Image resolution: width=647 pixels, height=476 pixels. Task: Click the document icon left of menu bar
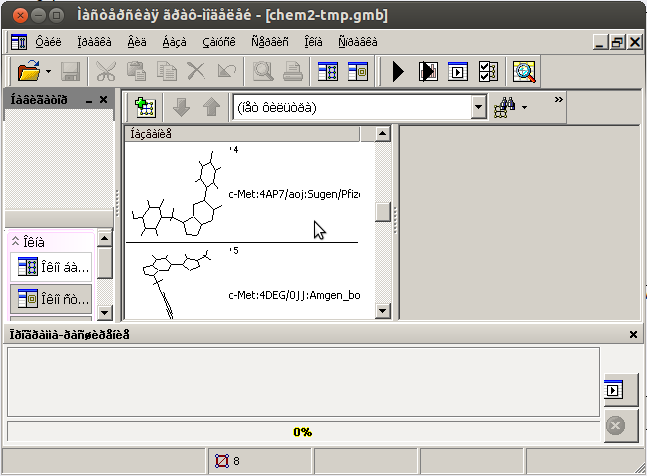(x=19, y=42)
